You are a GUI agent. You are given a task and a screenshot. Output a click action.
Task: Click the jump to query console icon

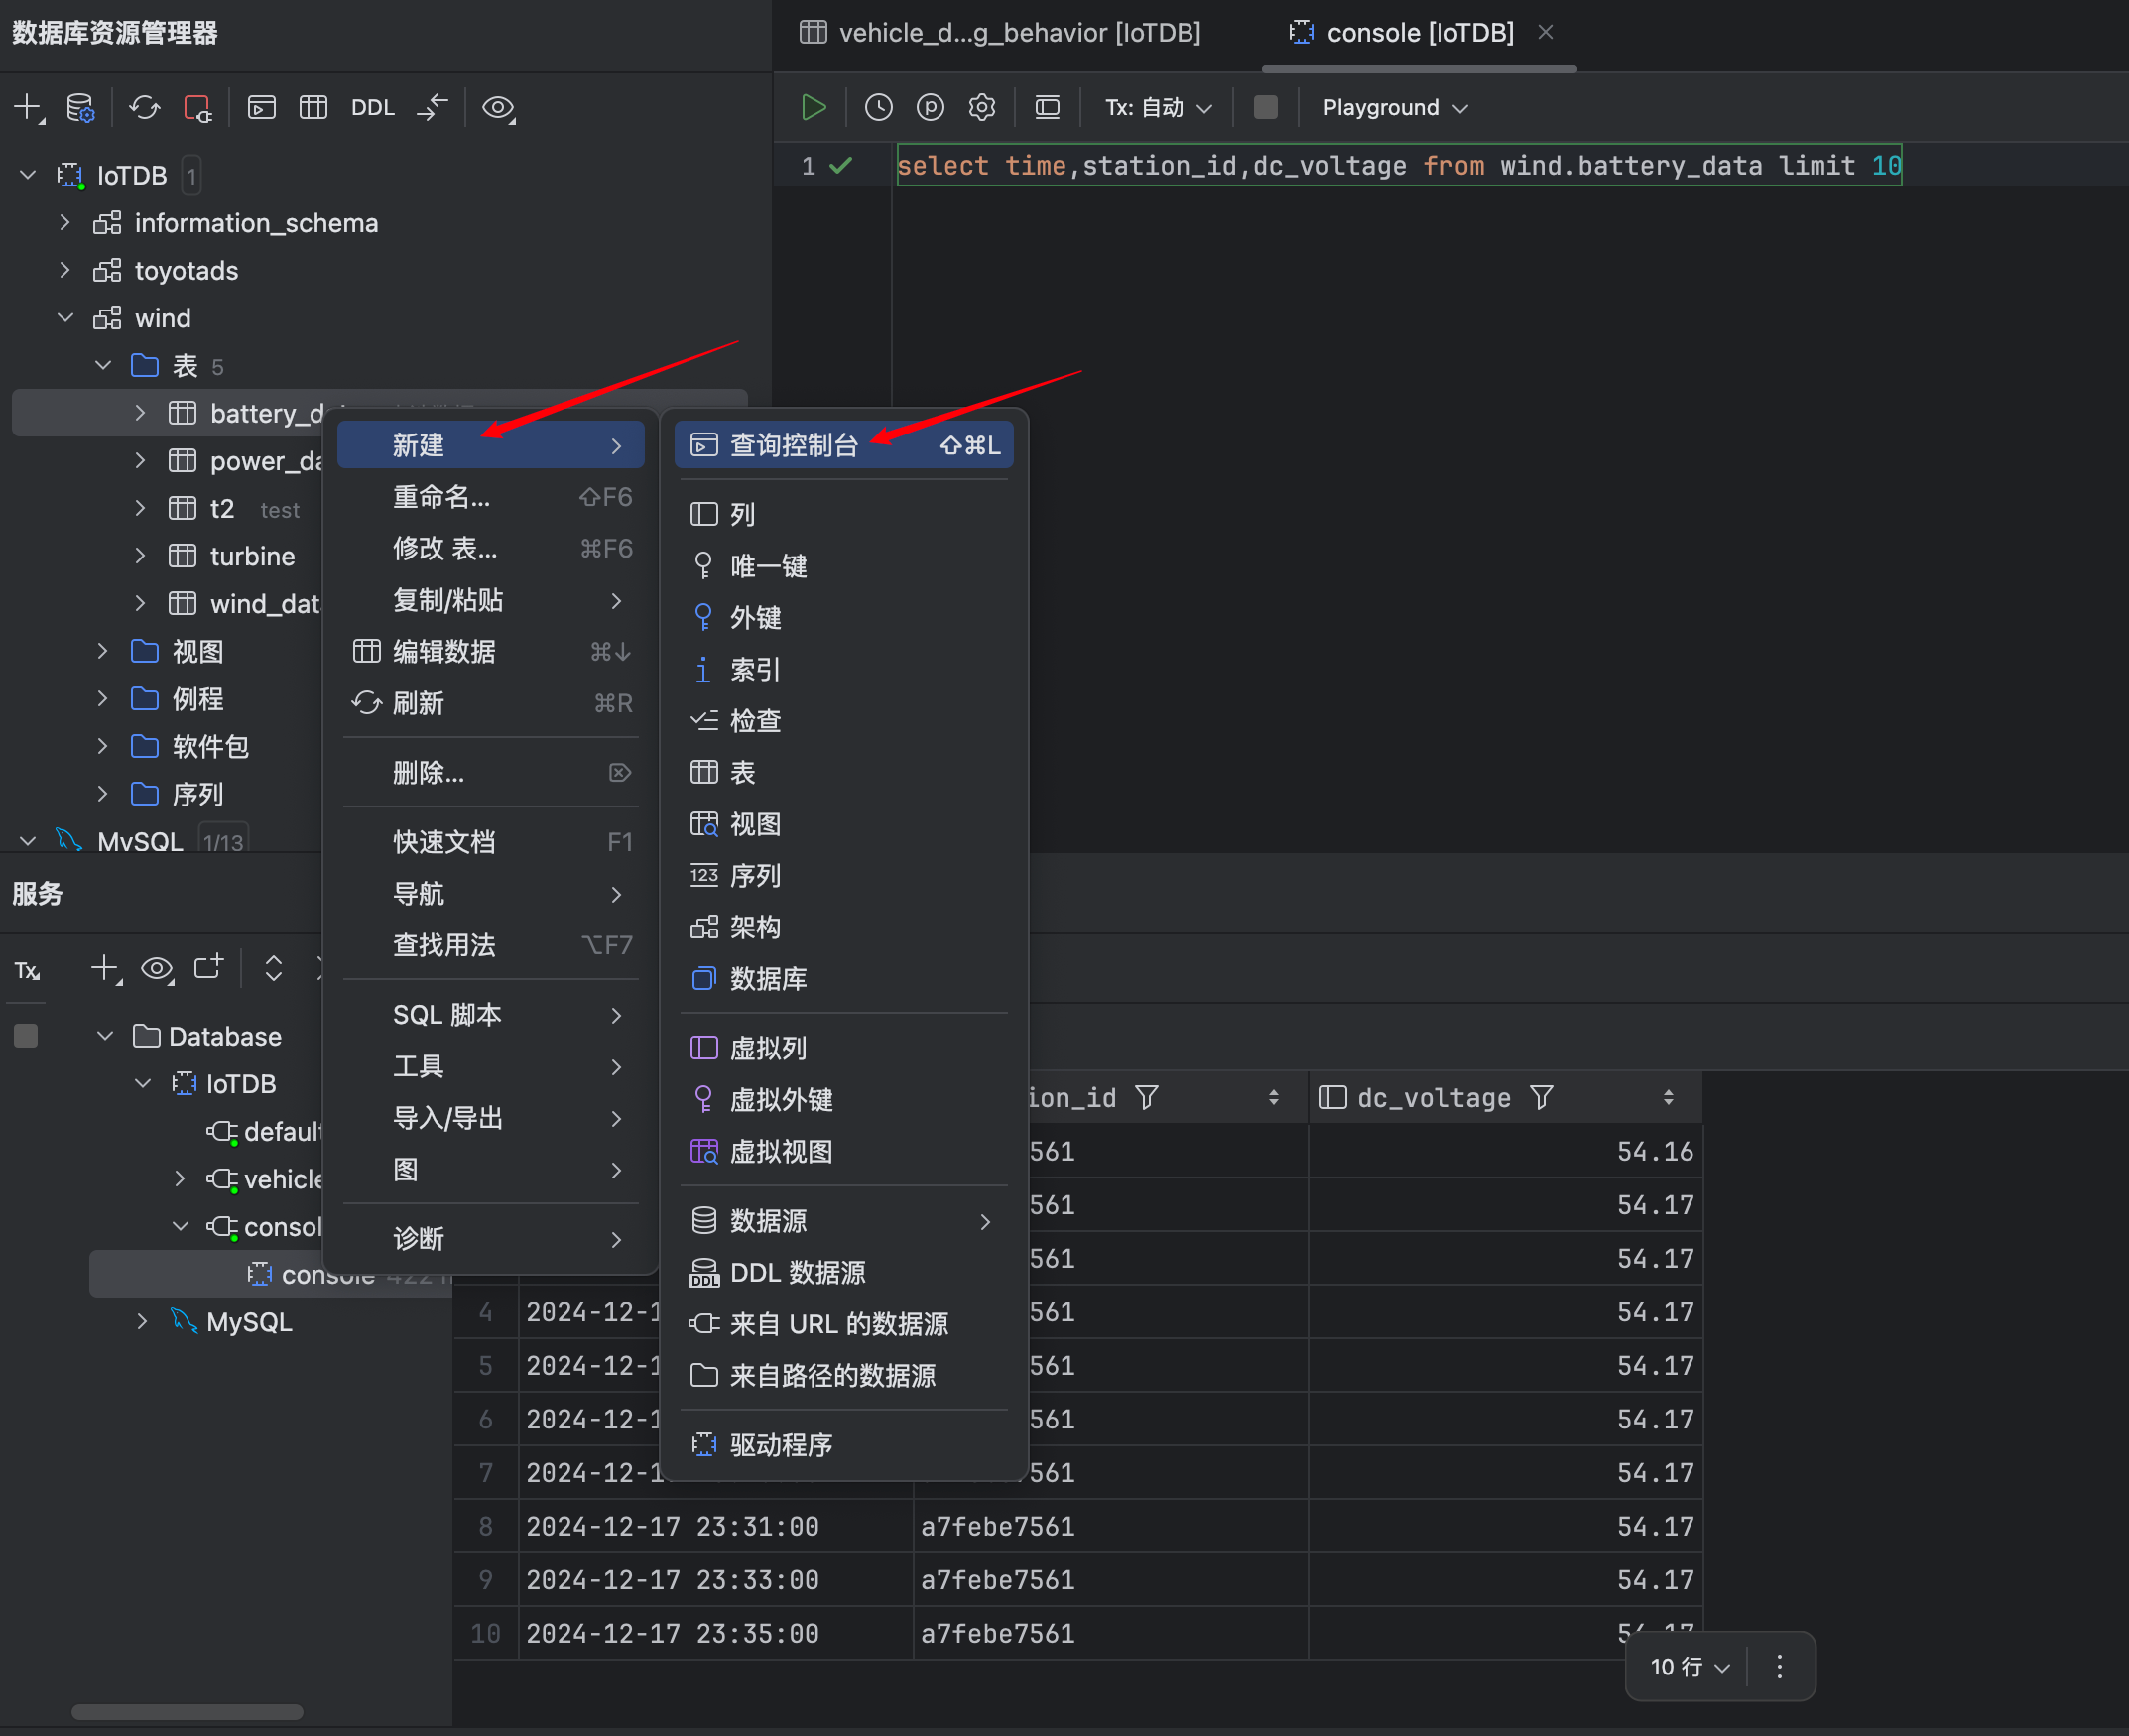tap(262, 107)
